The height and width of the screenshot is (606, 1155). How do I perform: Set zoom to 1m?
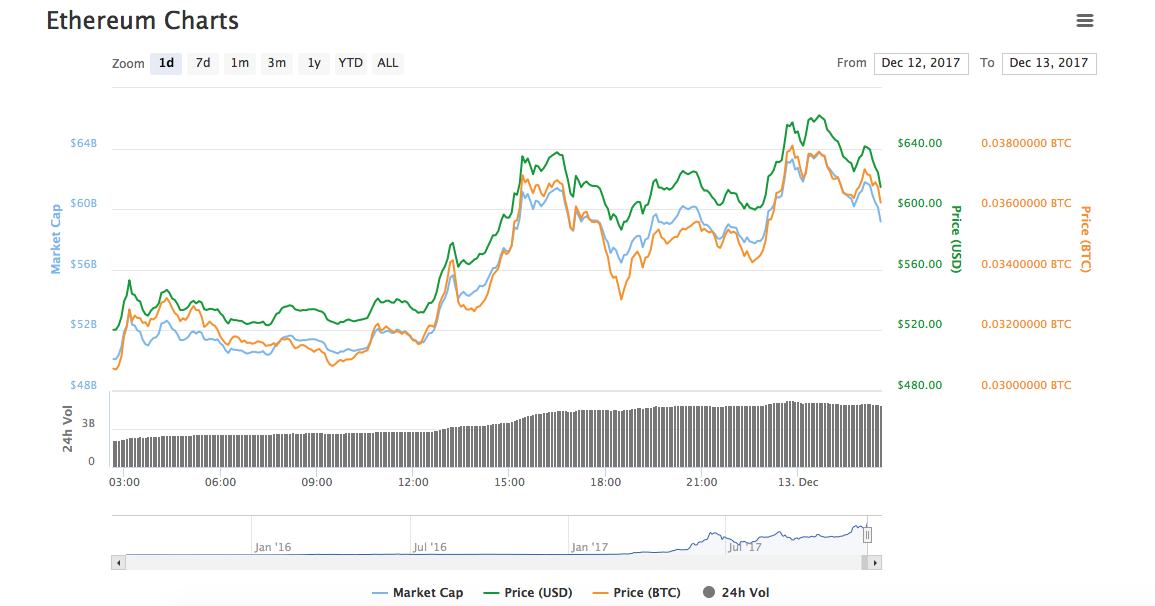click(240, 63)
